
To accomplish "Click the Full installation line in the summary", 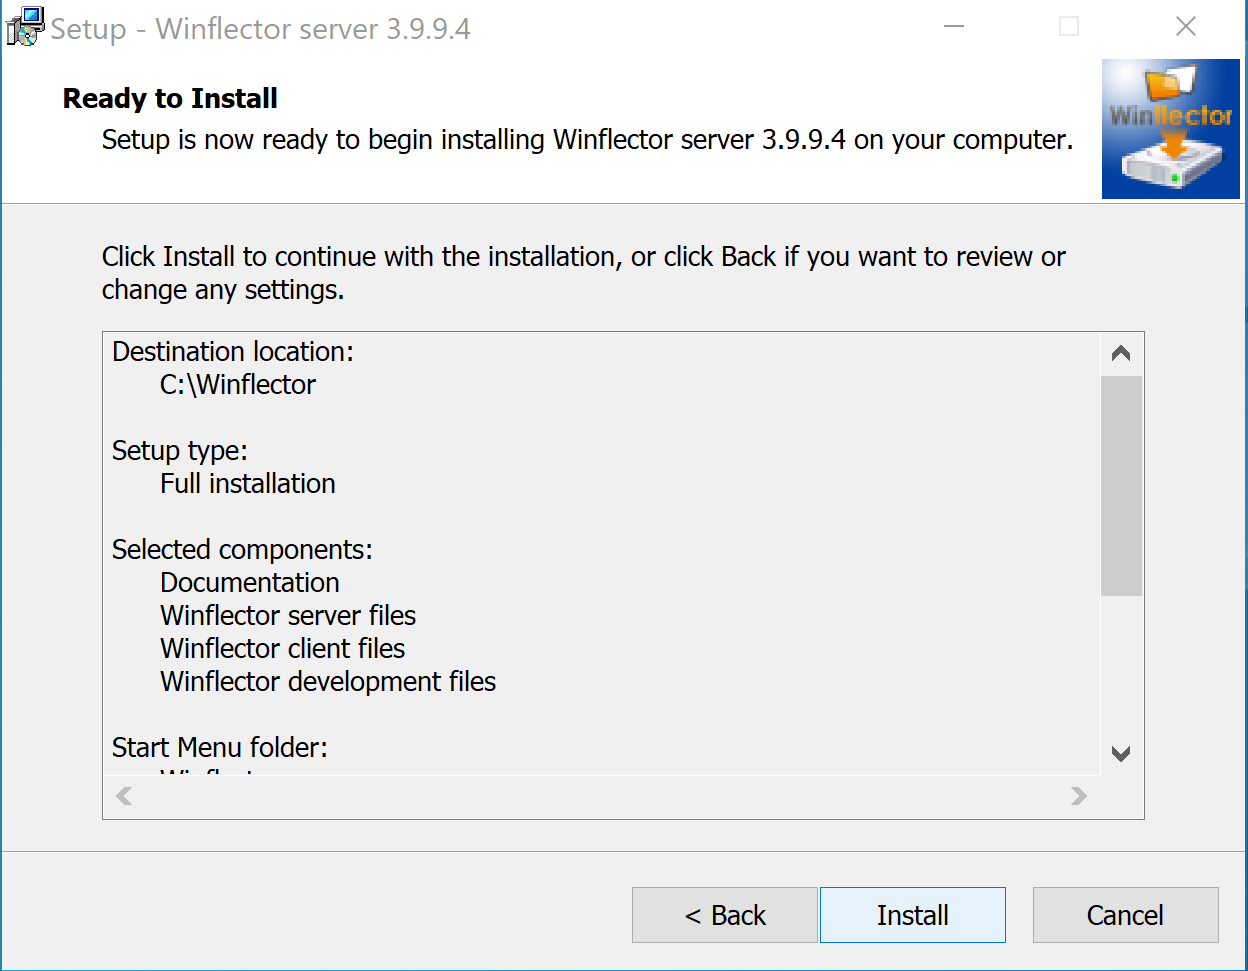I will pos(248,484).
